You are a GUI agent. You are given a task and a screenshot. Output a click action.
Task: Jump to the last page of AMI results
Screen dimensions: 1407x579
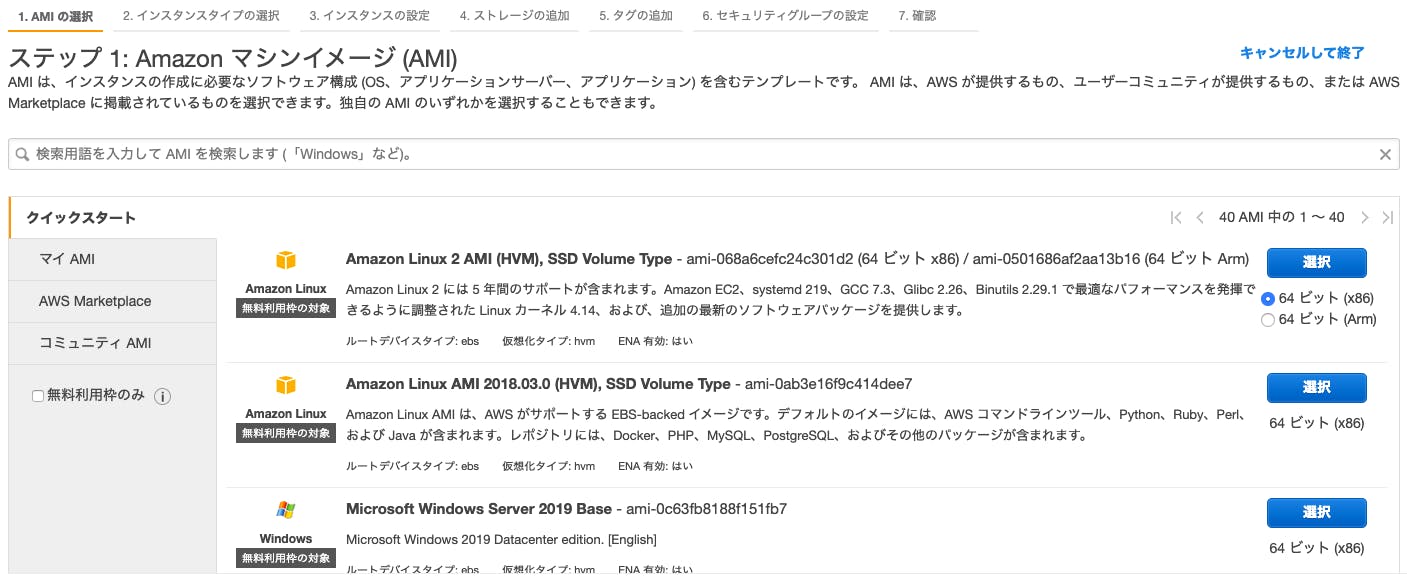coord(1387,217)
